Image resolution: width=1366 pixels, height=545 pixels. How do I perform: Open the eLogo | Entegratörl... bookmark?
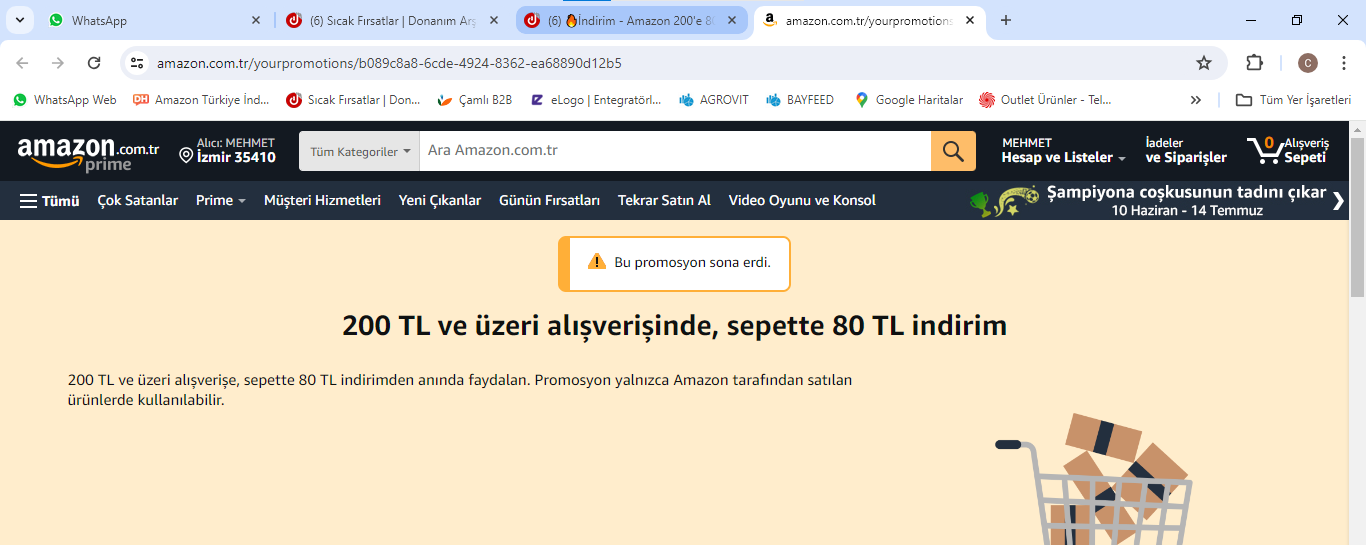(x=596, y=100)
